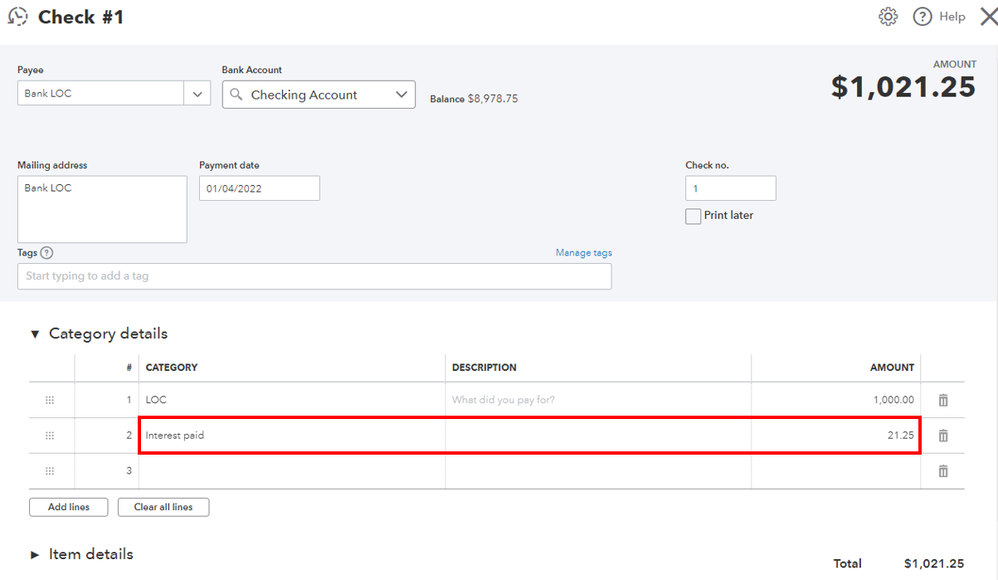
Task: Click the CATEGORY column header
Action: [x=171, y=367]
